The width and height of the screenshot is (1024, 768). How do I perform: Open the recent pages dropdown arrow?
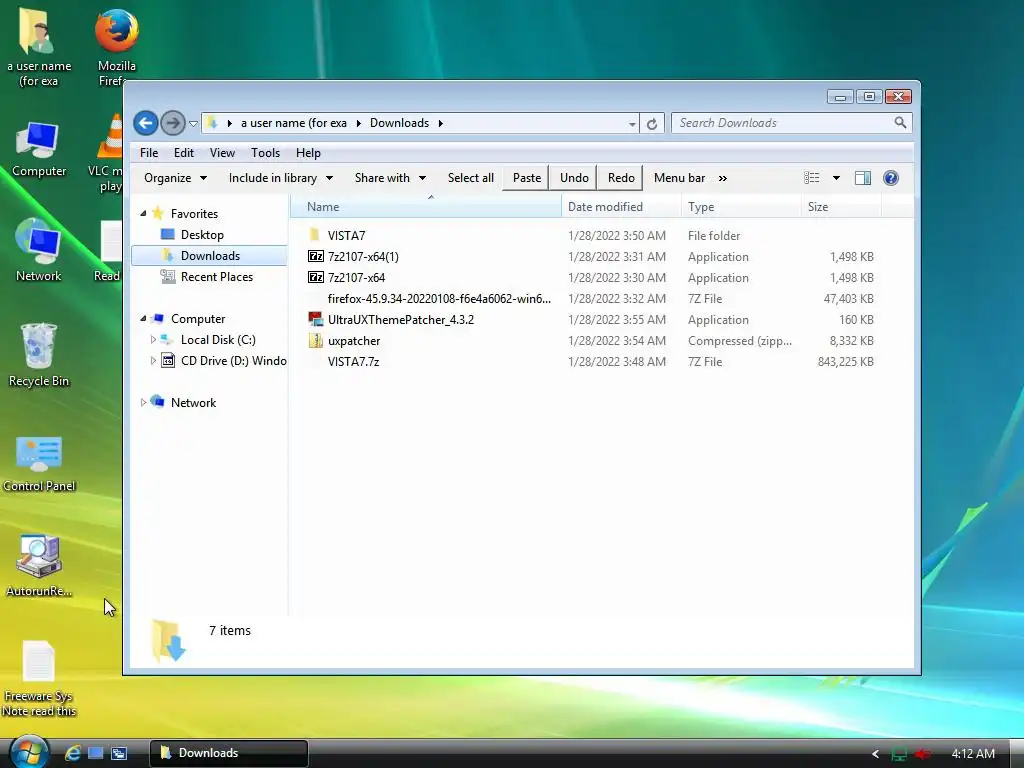[x=193, y=123]
